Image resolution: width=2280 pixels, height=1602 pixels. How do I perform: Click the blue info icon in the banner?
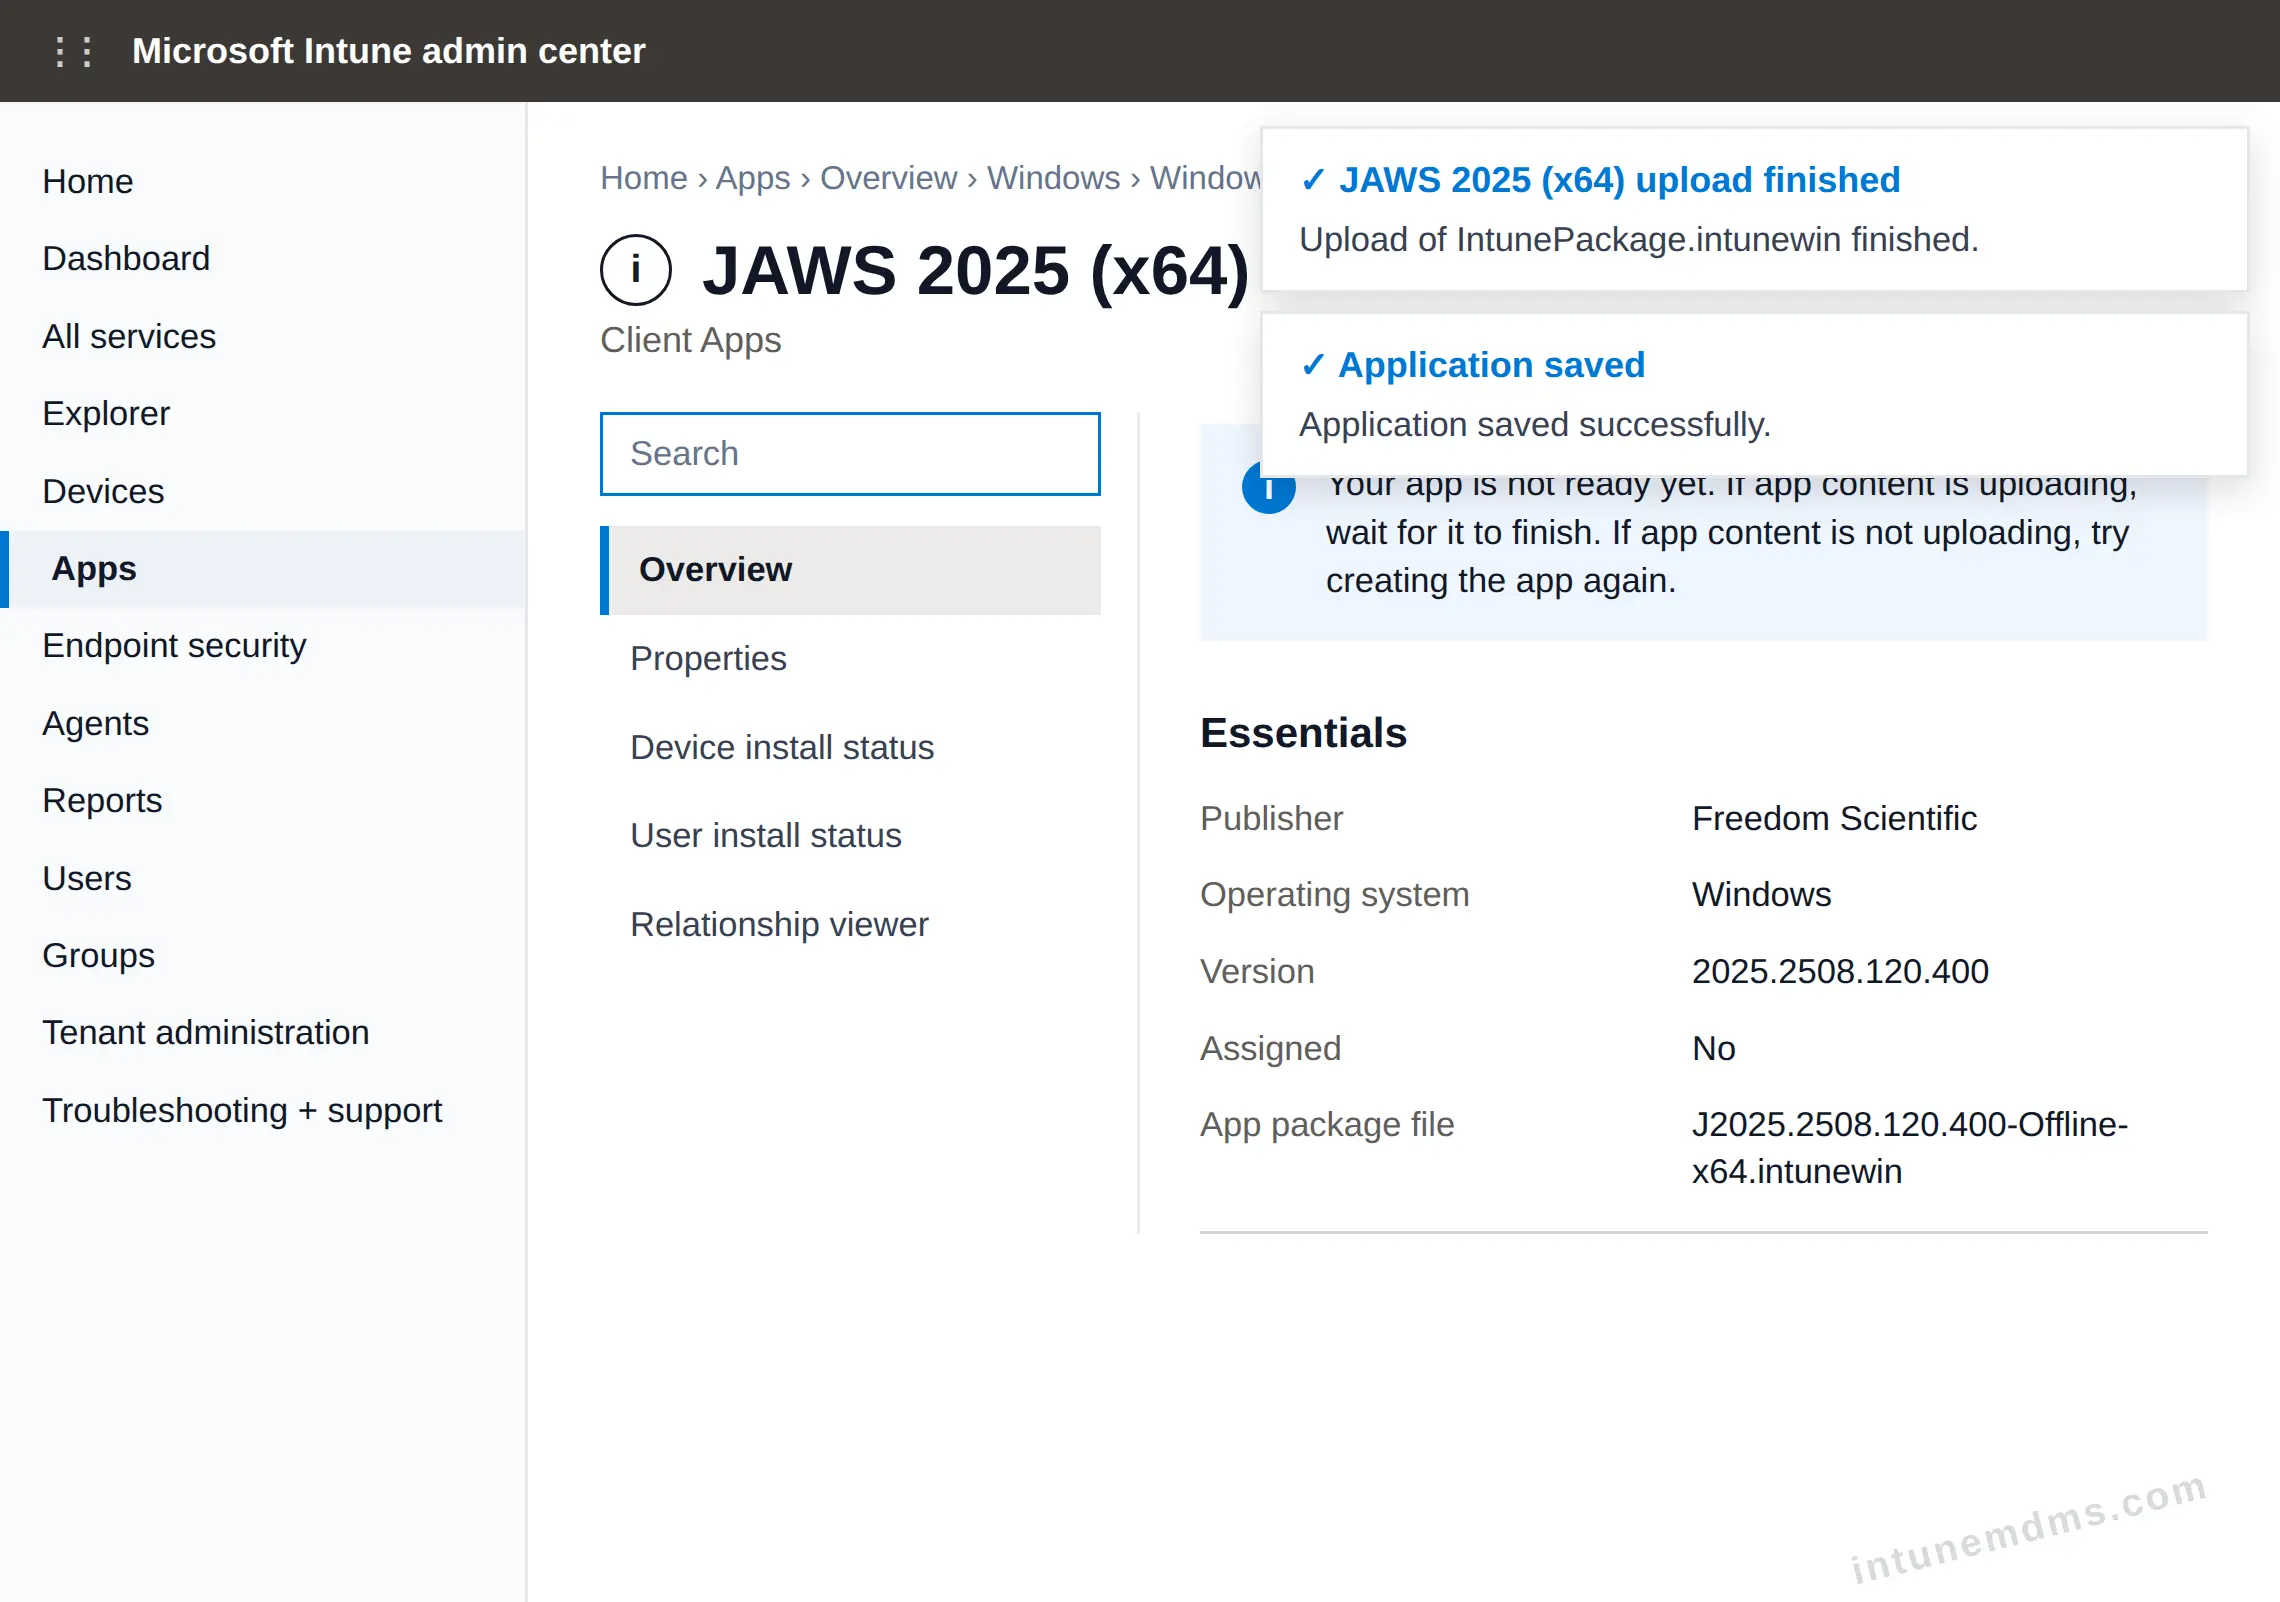tap(1268, 490)
